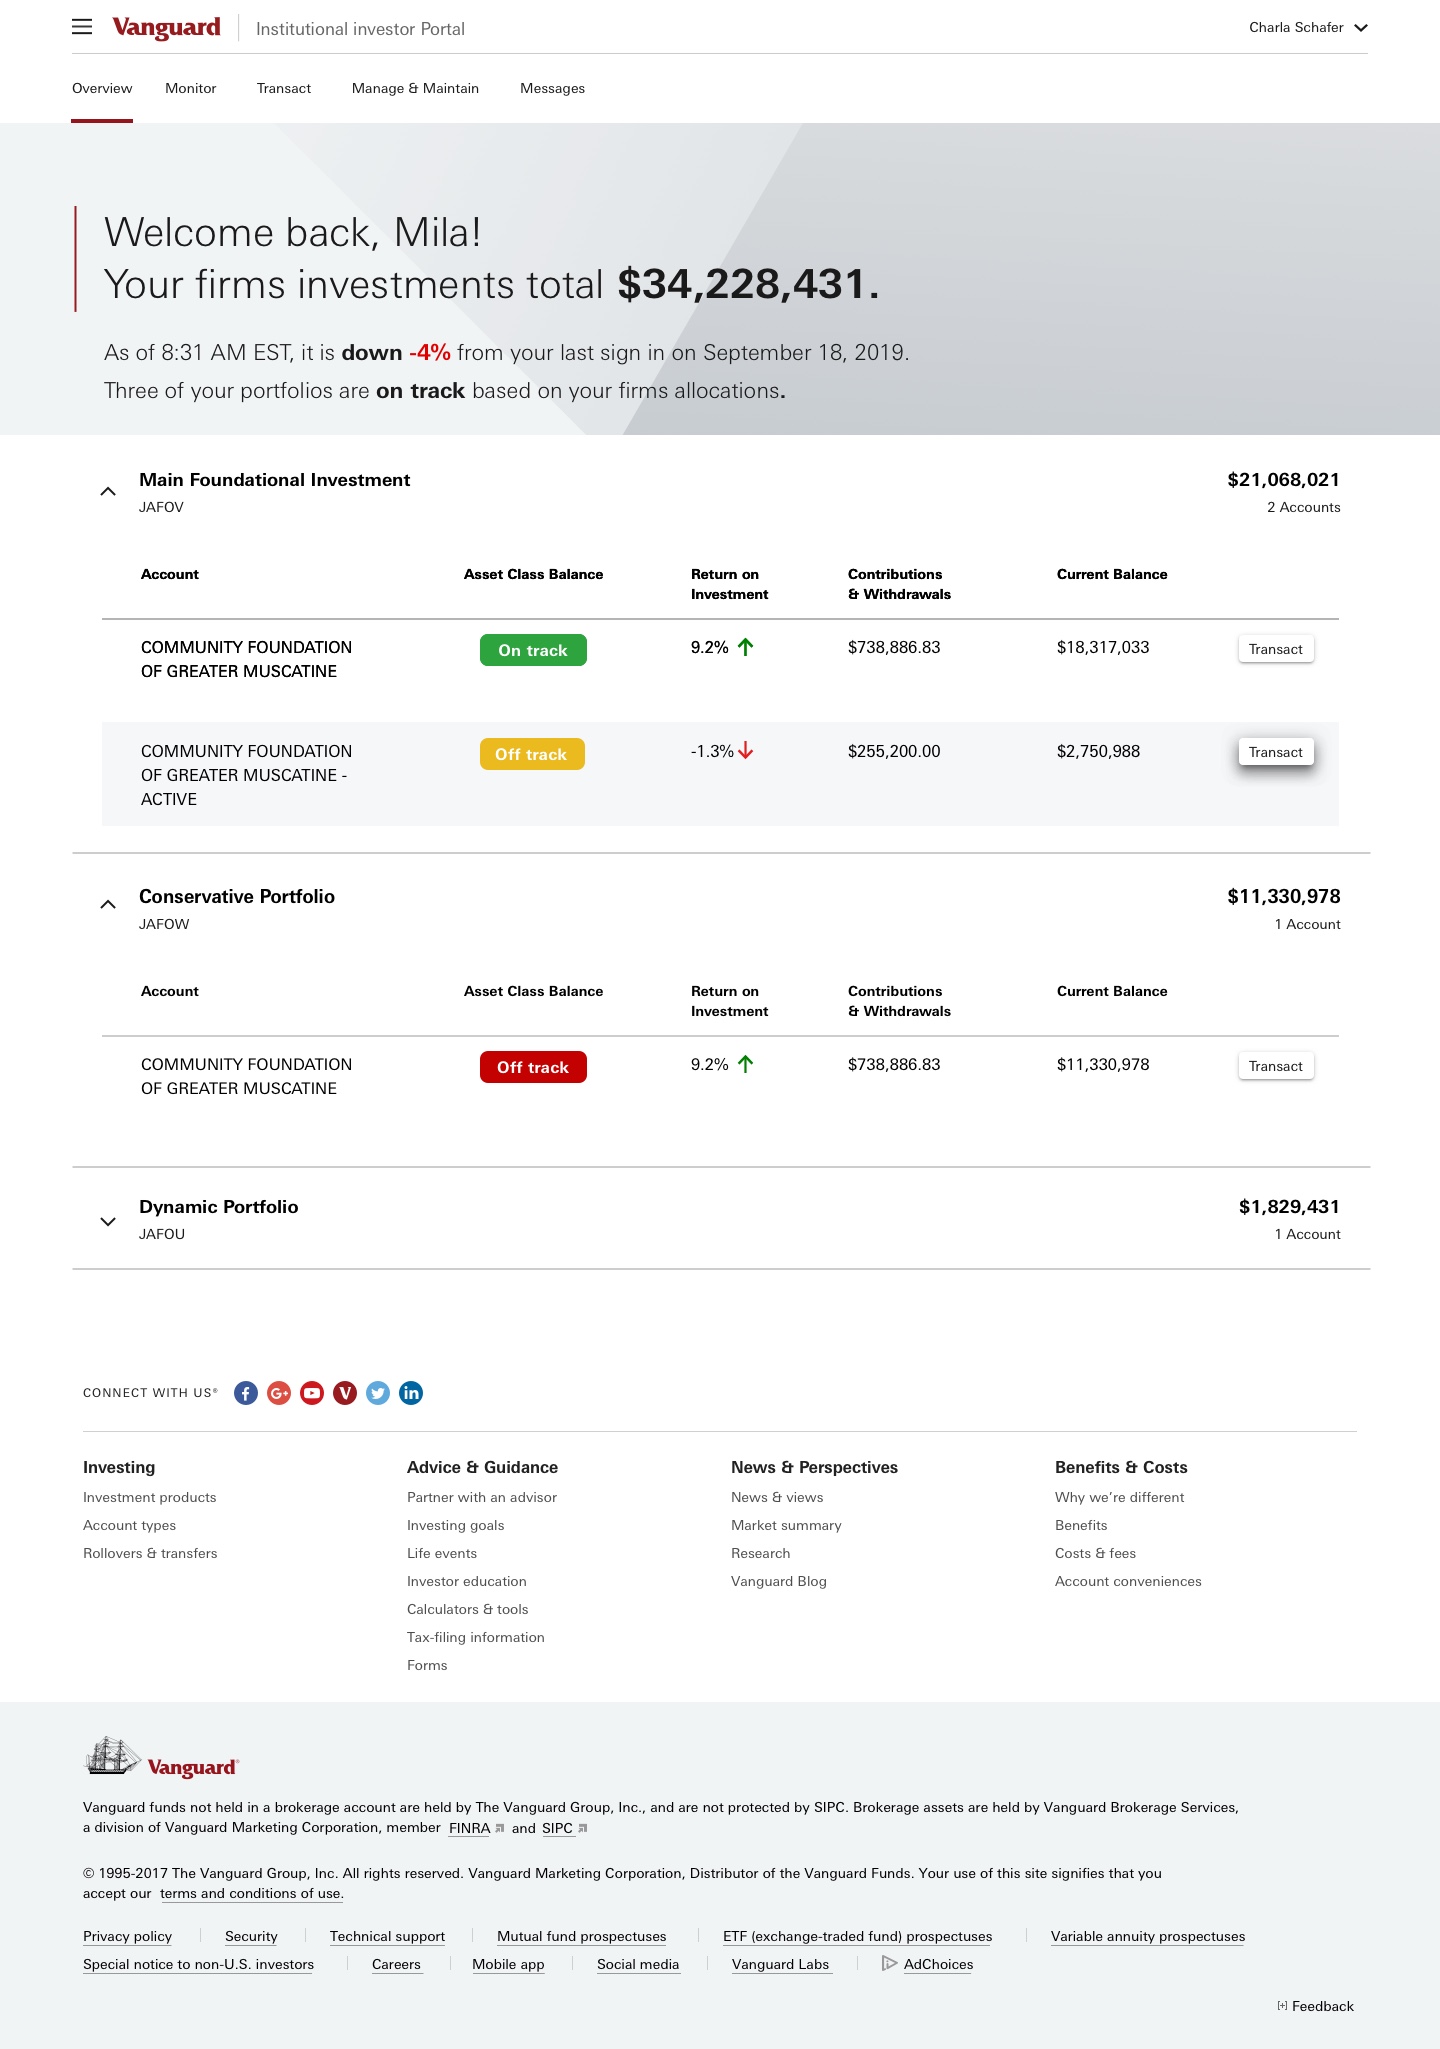Collapse Main Foundational Investment section
The height and width of the screenshot is (2049, 1440).
108,491
